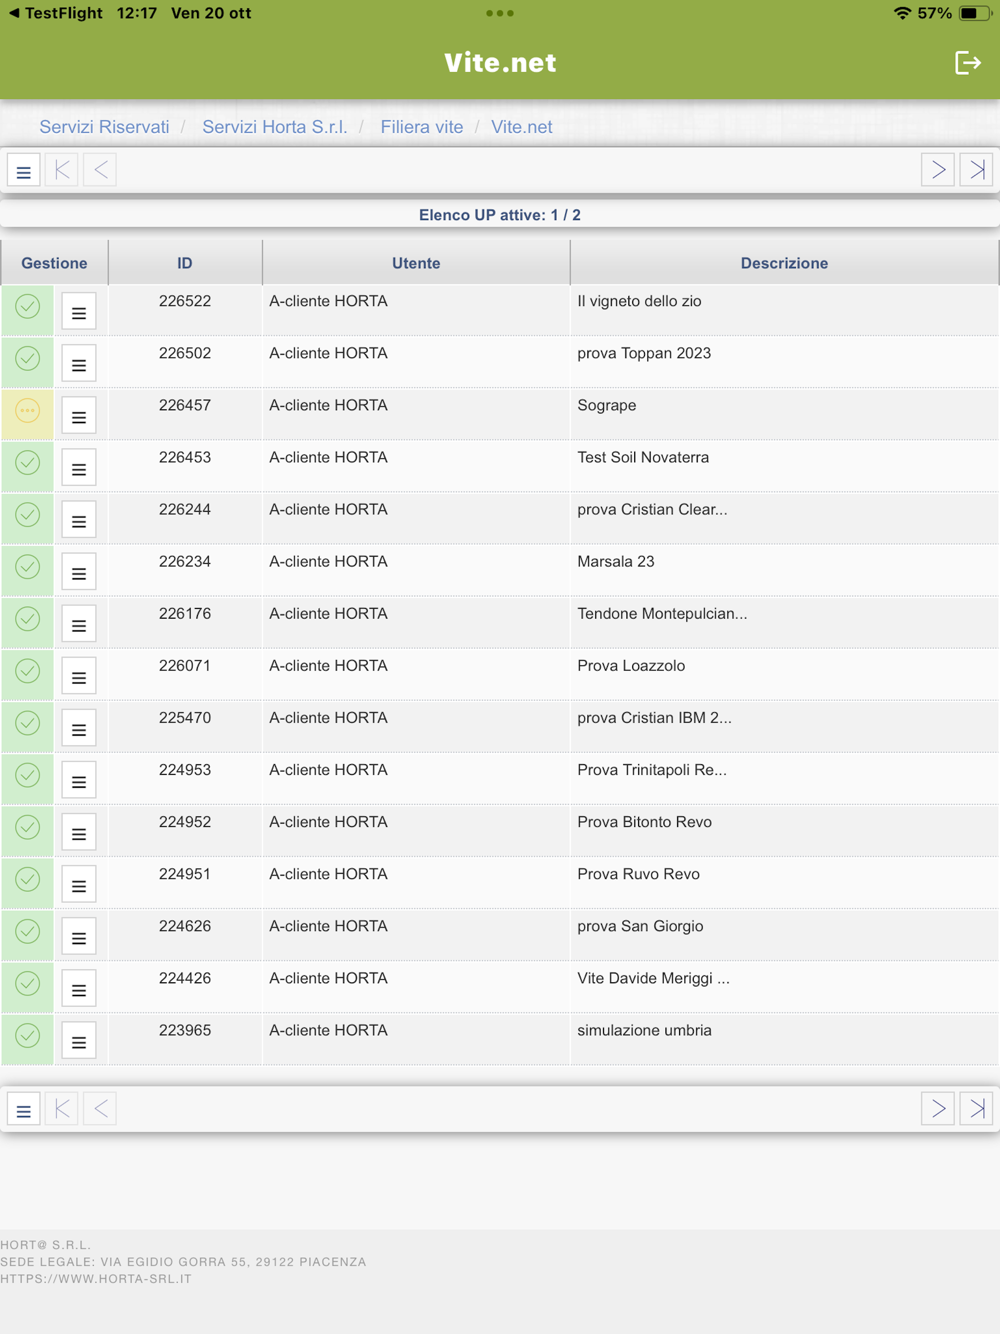Click the Utente column header
1000x1334 pixels.
click(416, 263)
